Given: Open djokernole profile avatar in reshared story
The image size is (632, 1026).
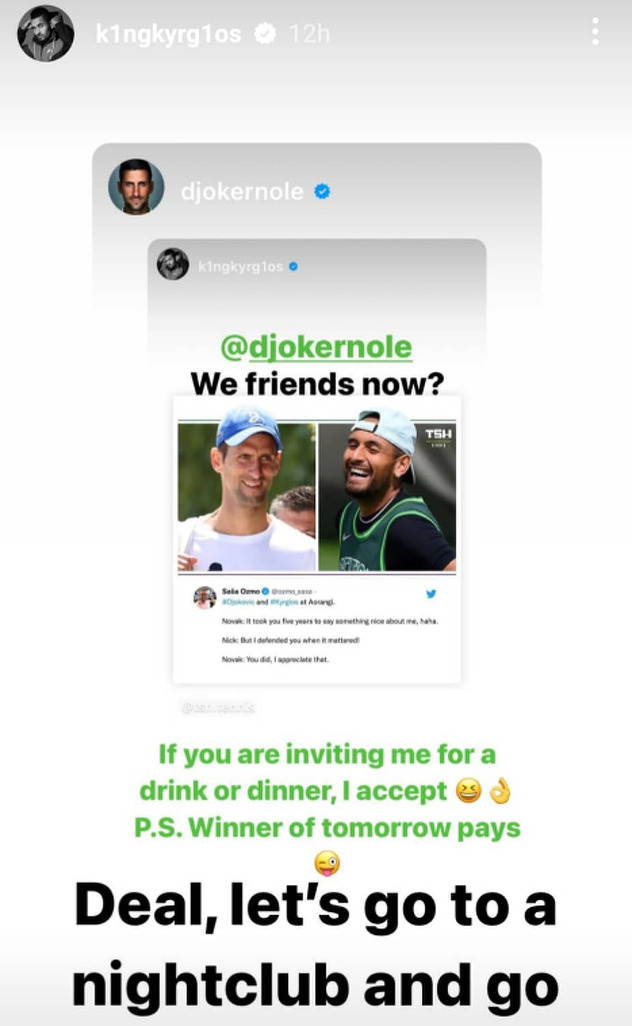Looking at the screenshot, I should (136, 186).
